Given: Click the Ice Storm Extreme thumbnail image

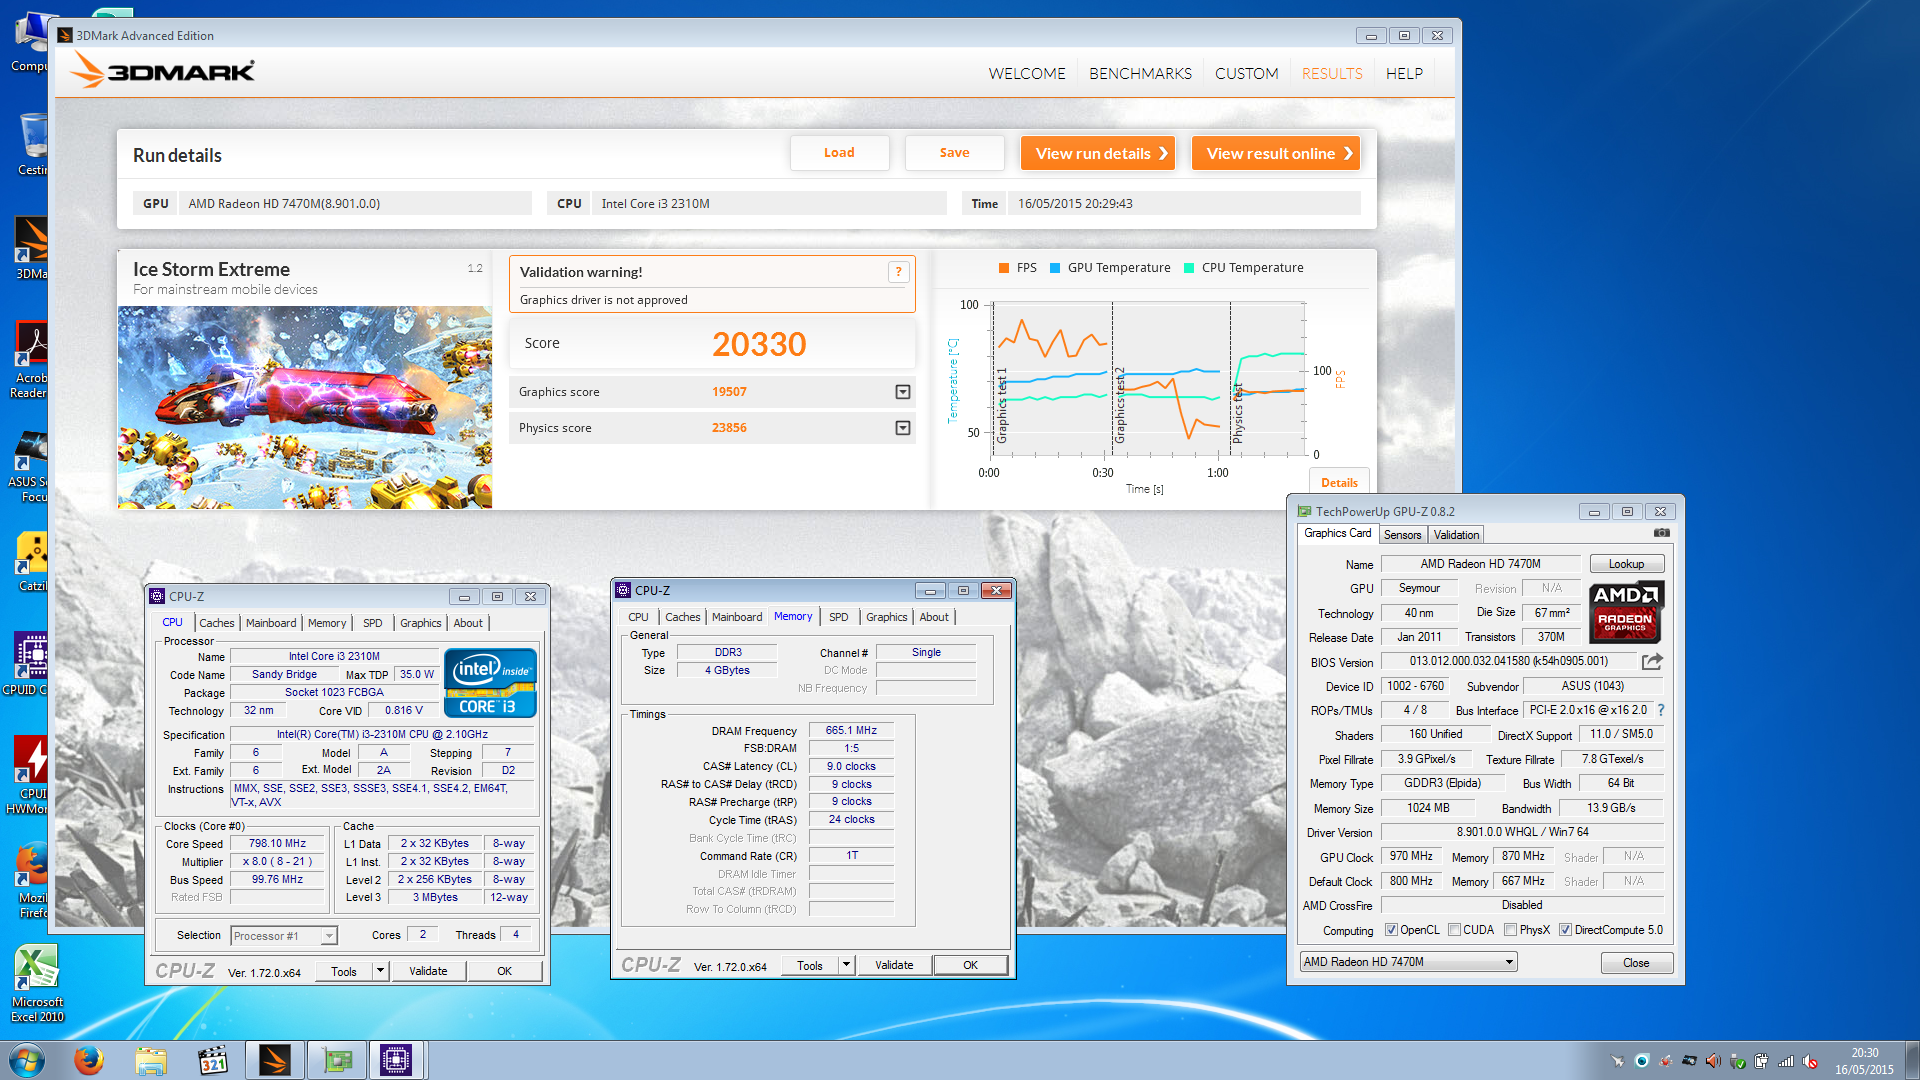Looking at the screenshot, I should tap(305, 408).
